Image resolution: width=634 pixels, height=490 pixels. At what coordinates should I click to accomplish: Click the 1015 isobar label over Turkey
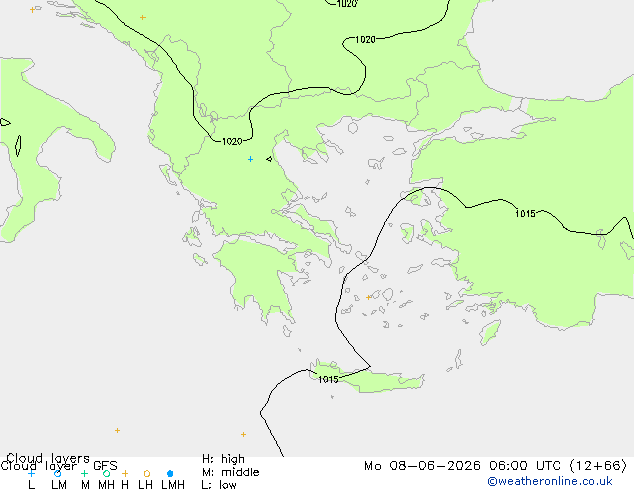[525, 213]
